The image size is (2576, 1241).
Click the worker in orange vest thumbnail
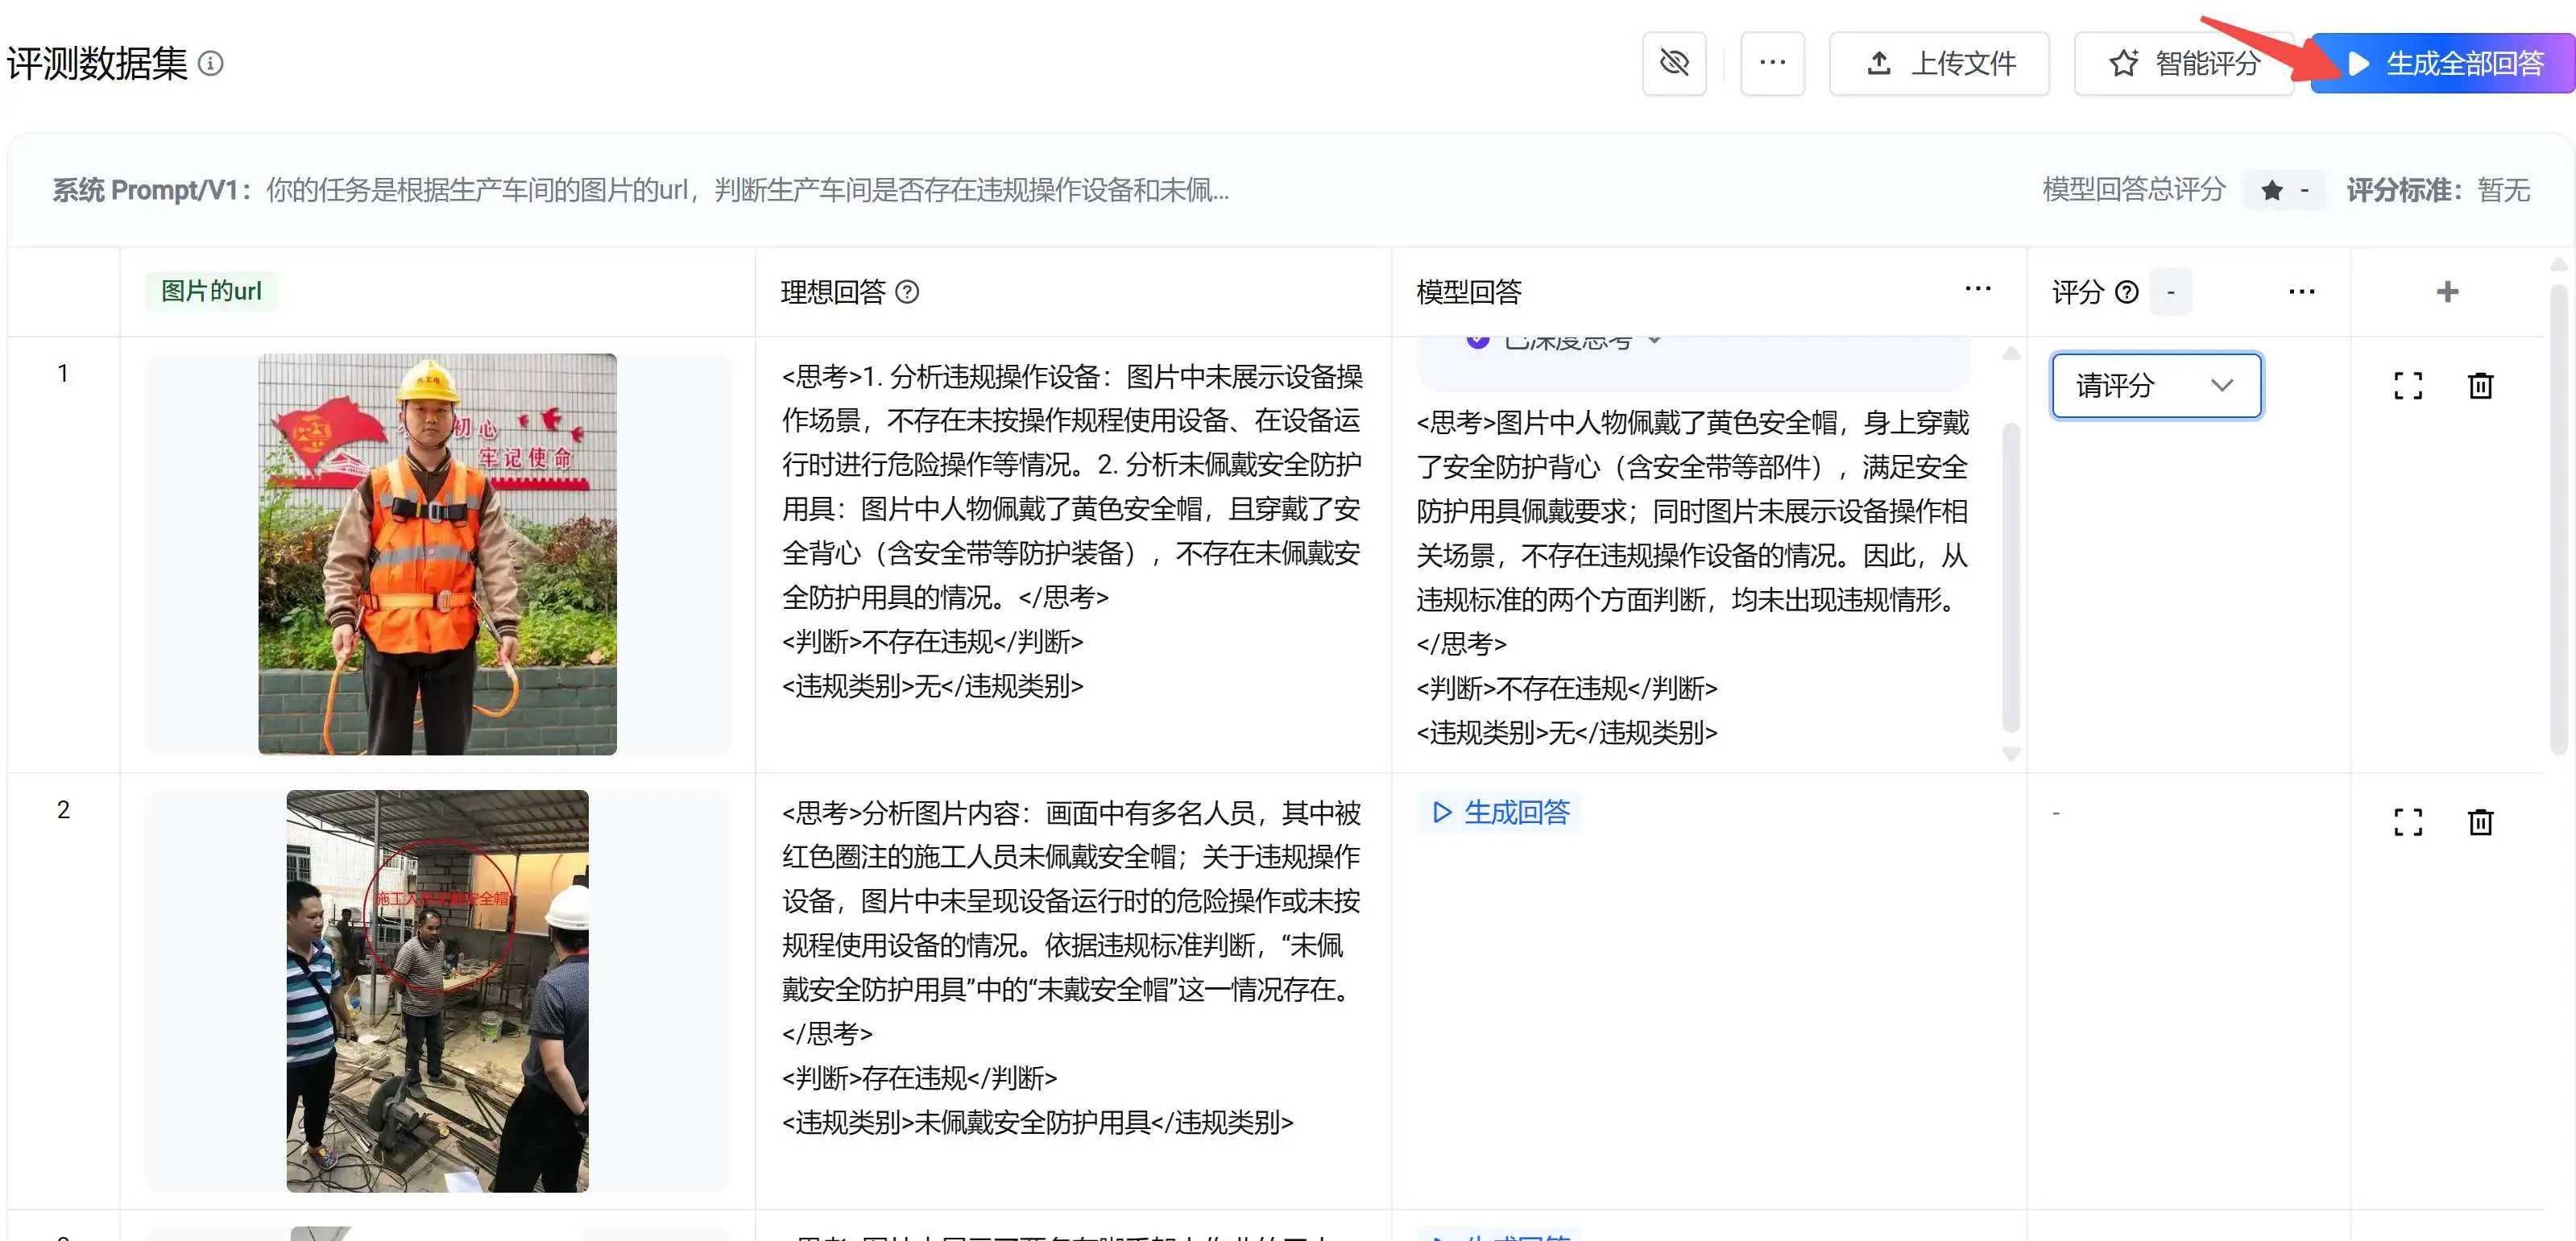tap(437, 553)
